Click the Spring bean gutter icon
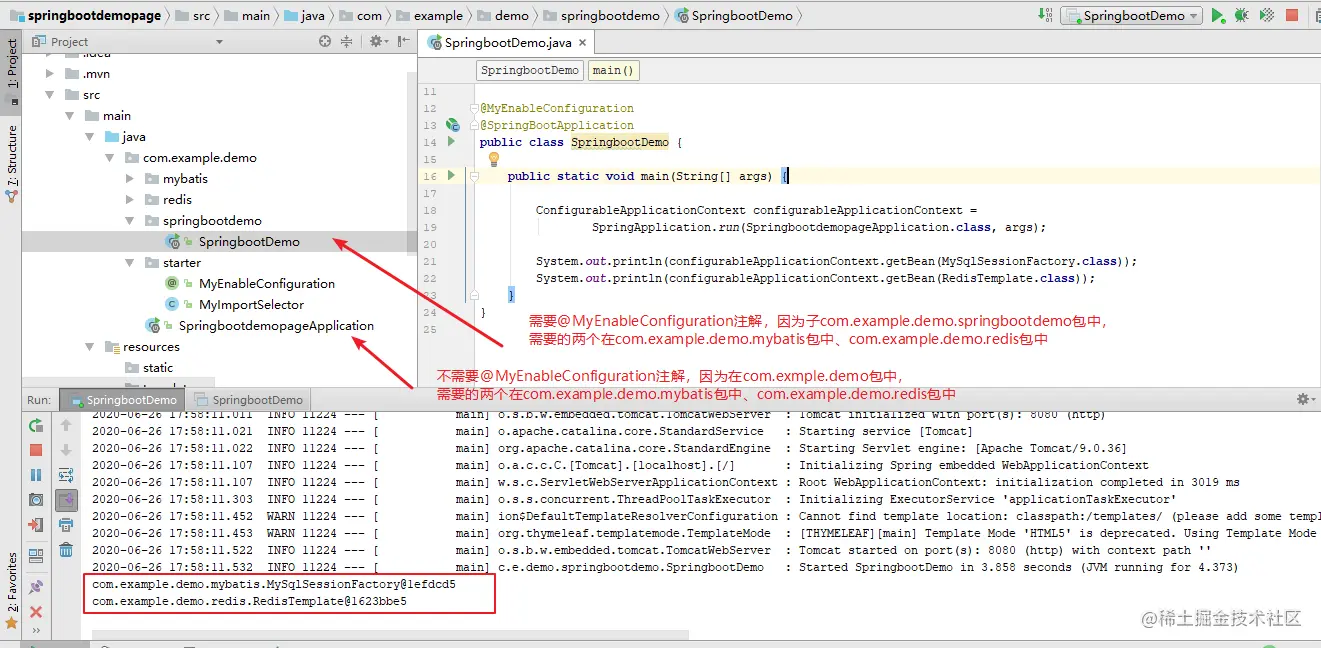 click(452, 125)
